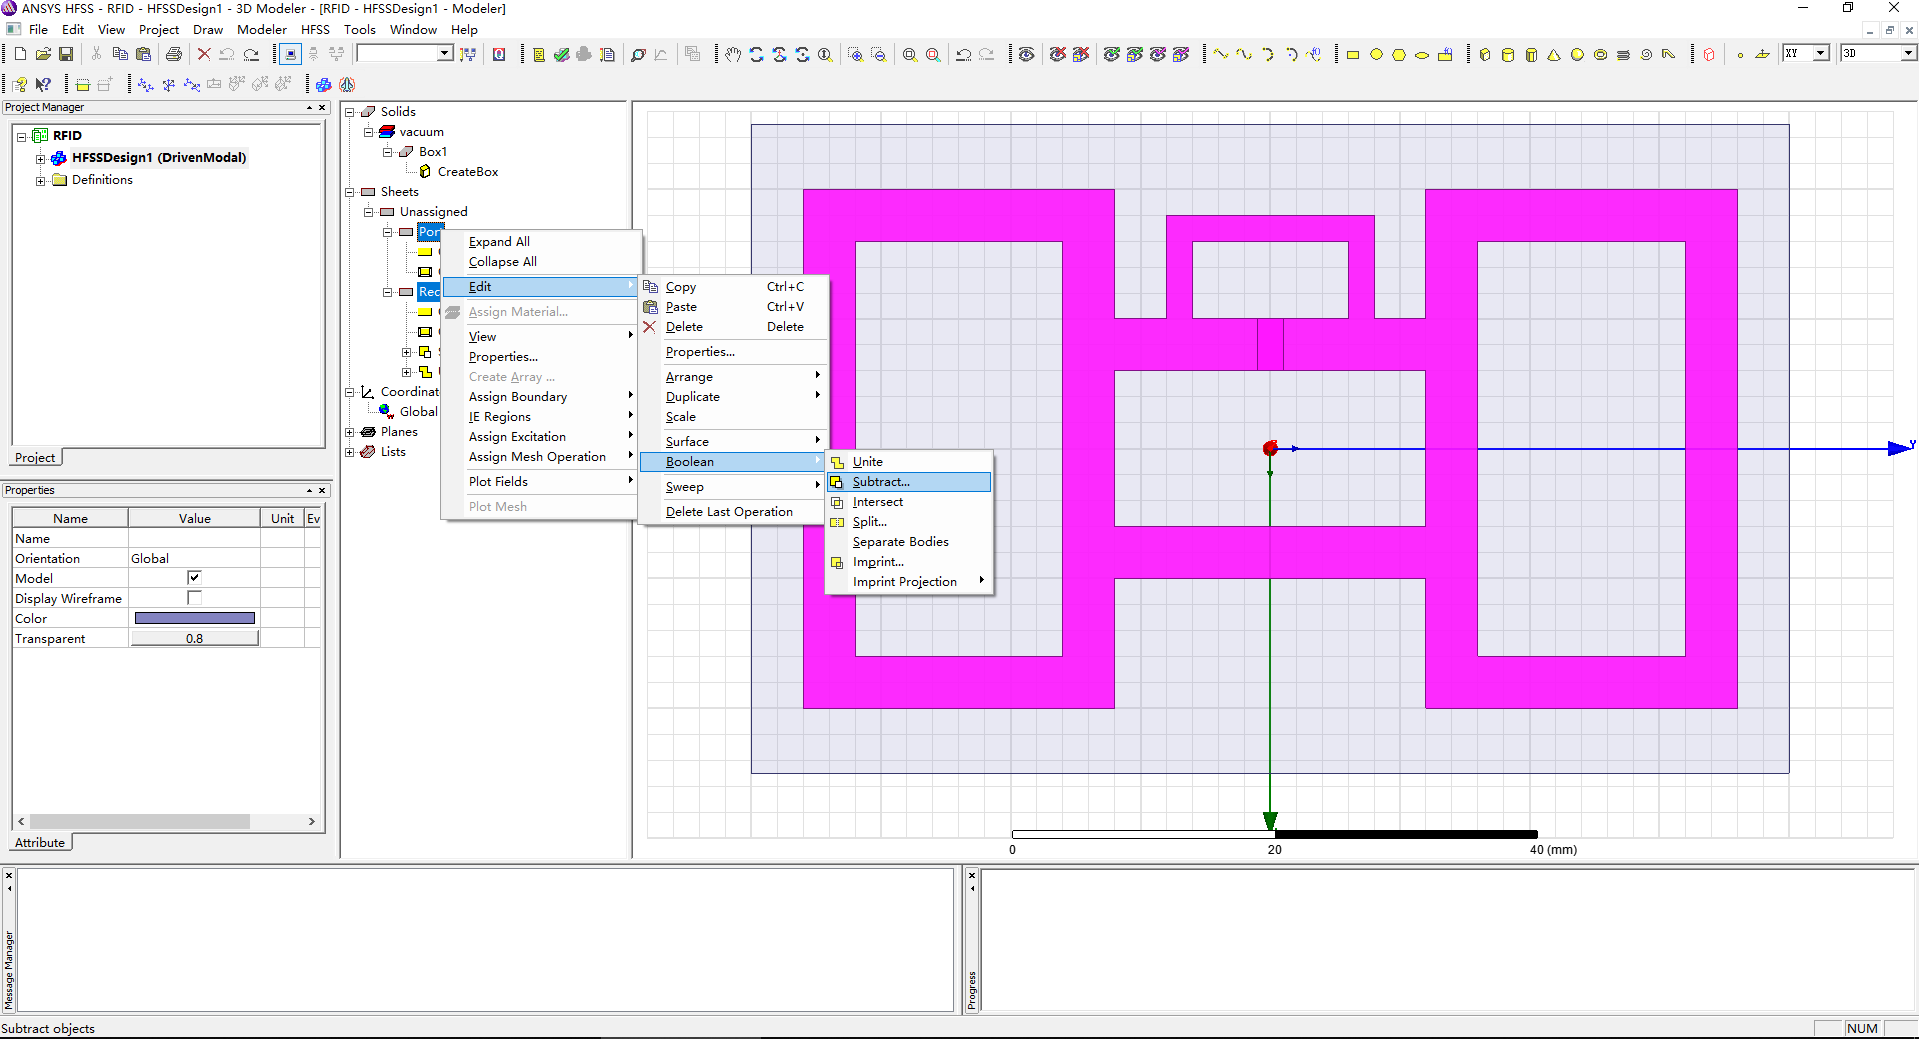The width and height of the screenshot is (1919, 1039).
Task: Click the Save icon in toolbar
Action: 66,54
